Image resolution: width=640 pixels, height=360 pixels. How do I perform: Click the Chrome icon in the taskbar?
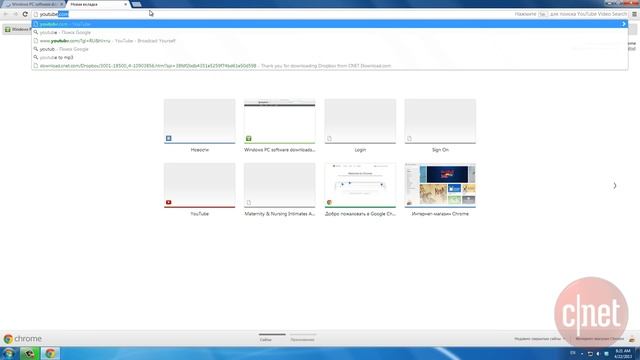click(x=50, y=353)
